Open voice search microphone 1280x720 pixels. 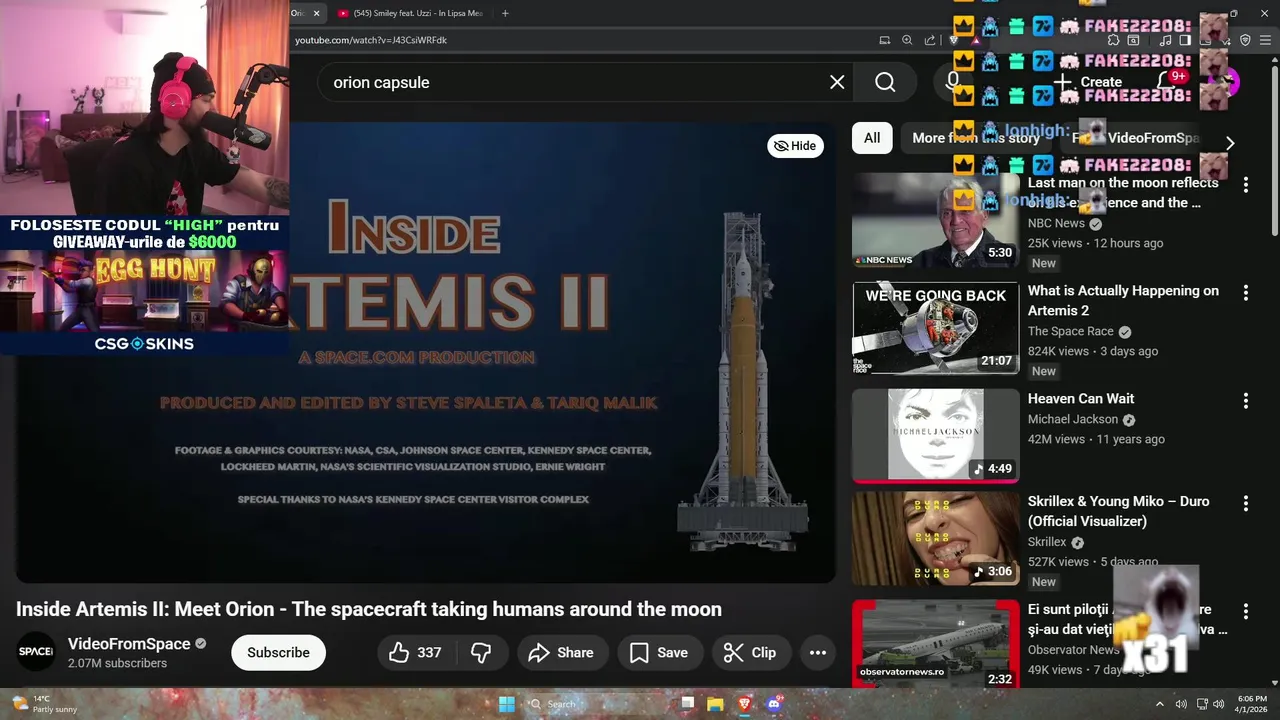point(953,82)
